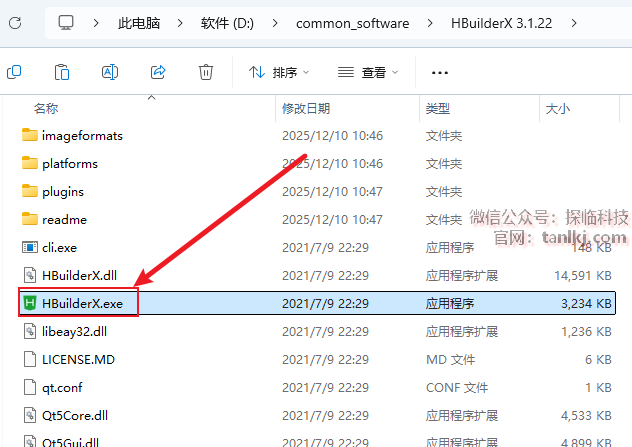Click the cli.exe application icon
Viewport: 632px width, 447px height.
(x=30, y=247)
